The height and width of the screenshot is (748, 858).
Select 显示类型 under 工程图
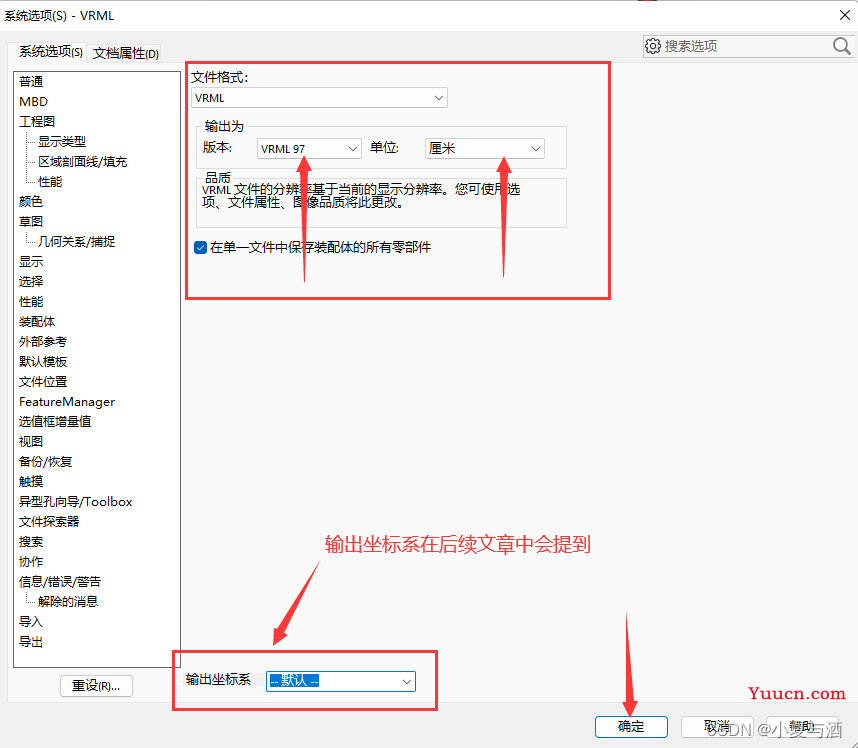pos(62,142)
